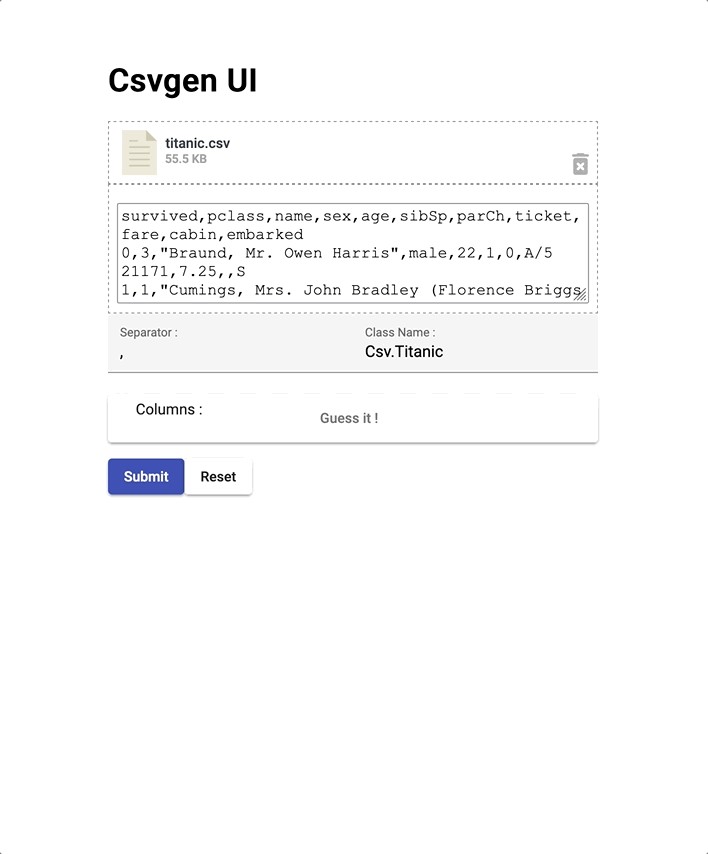
Task: Focus the Separator input field
Action: (230, 353)
